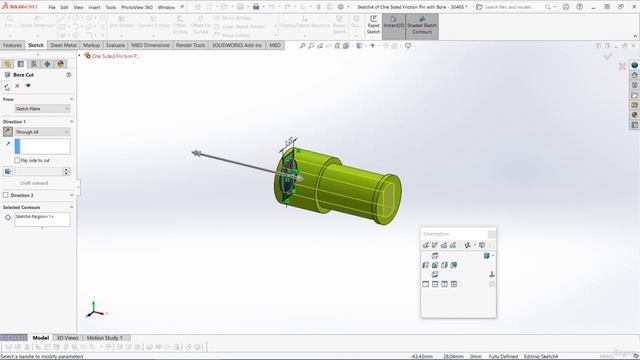Open Display Style cube in view toolbar
The width and height of the screenshot is (640, 360).
pyautogui.click(x=359, y=46)
